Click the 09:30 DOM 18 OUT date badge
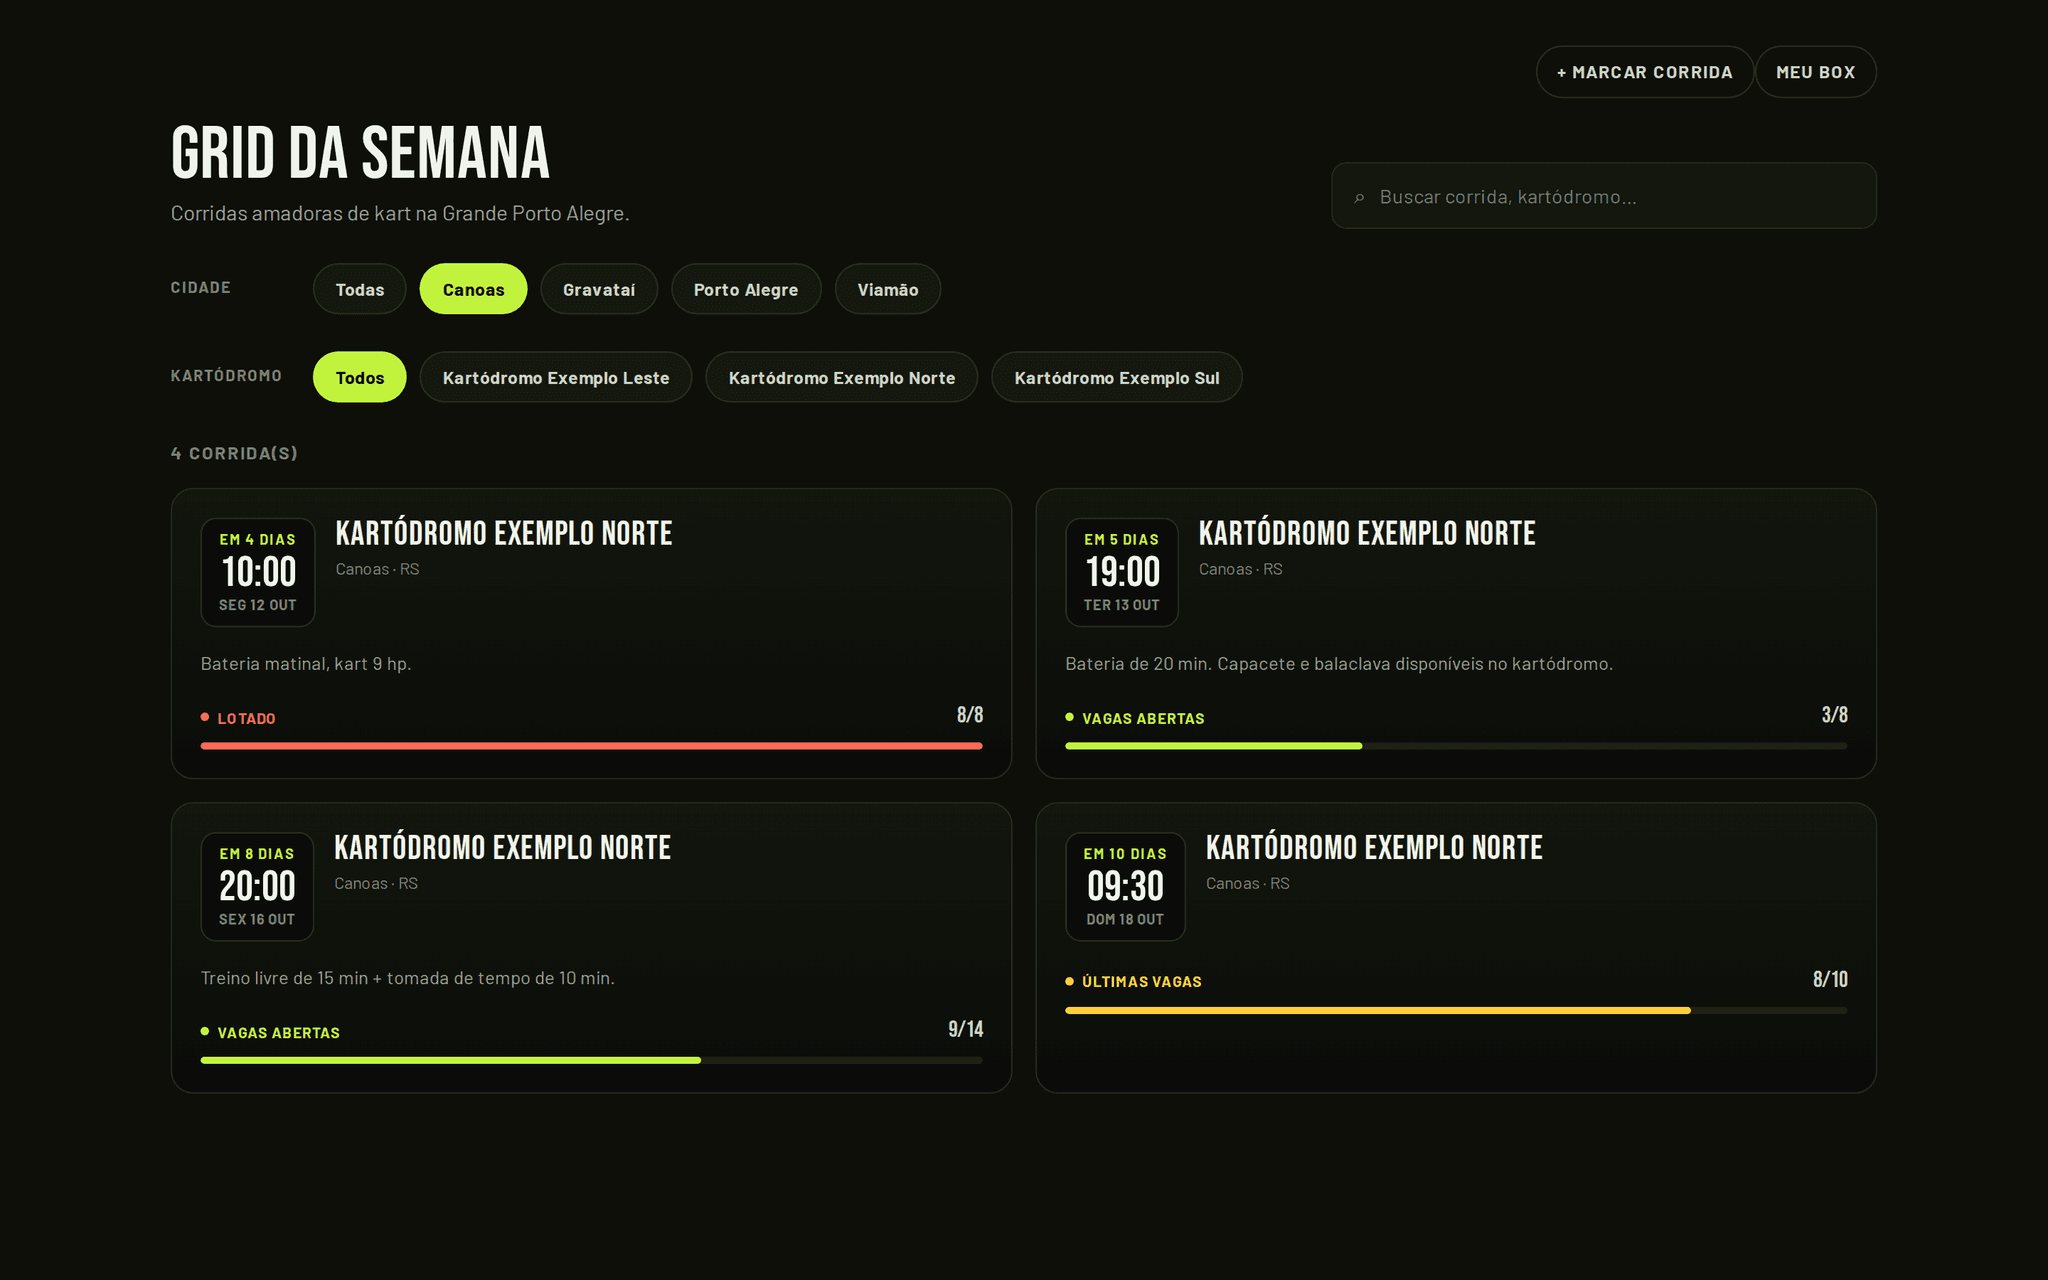 (1125, 886)
